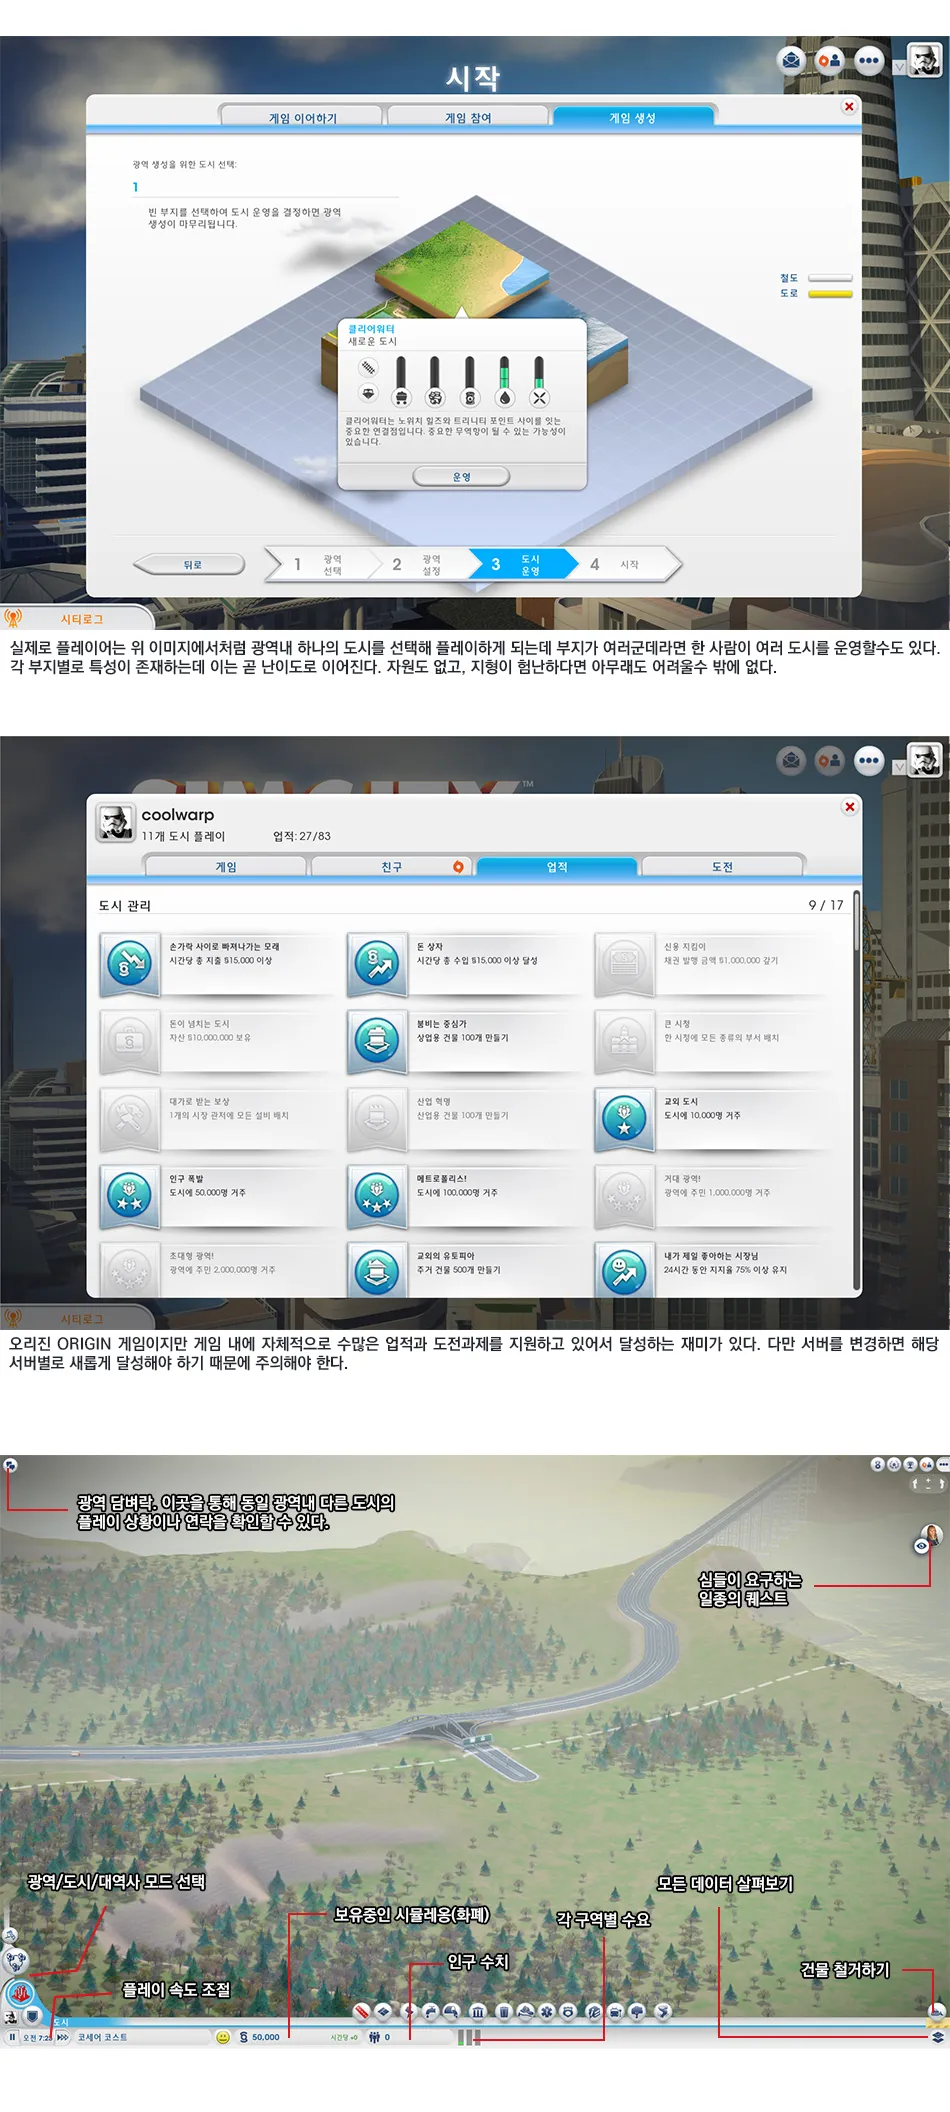Open the 신용 지킴이 achievement icon
The height and width of the screenshot is (2112, 950).
pyautogui.click(x=624, y=964)
